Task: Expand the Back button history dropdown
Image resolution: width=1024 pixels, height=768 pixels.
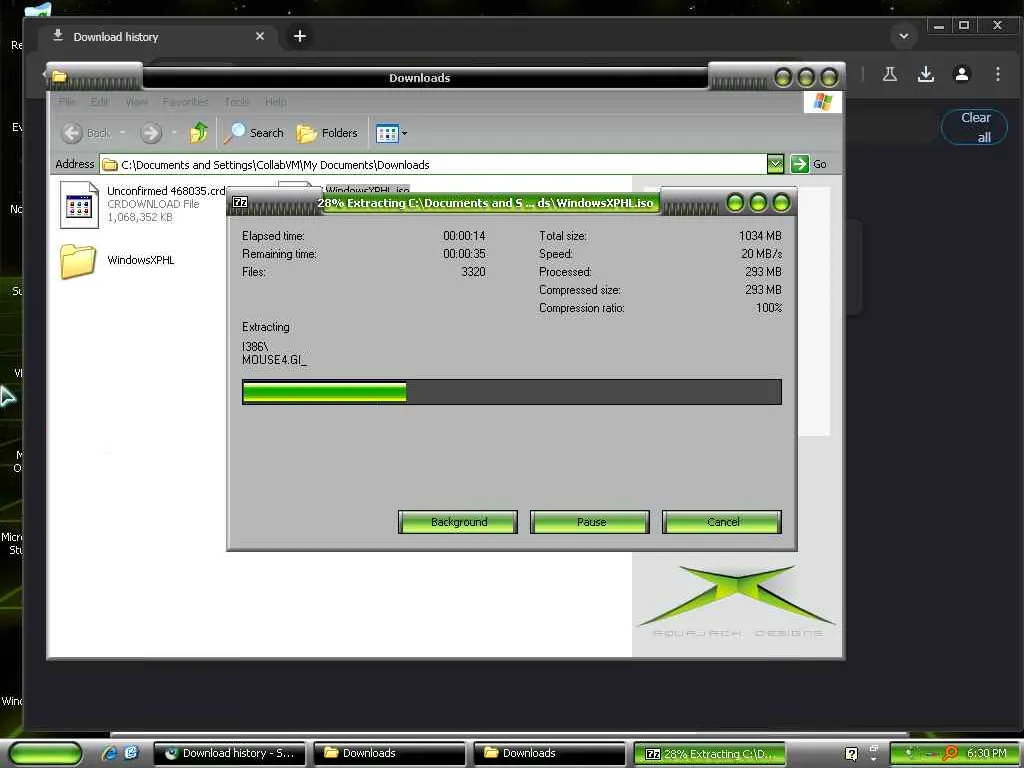Action: [x=122, y=133]
